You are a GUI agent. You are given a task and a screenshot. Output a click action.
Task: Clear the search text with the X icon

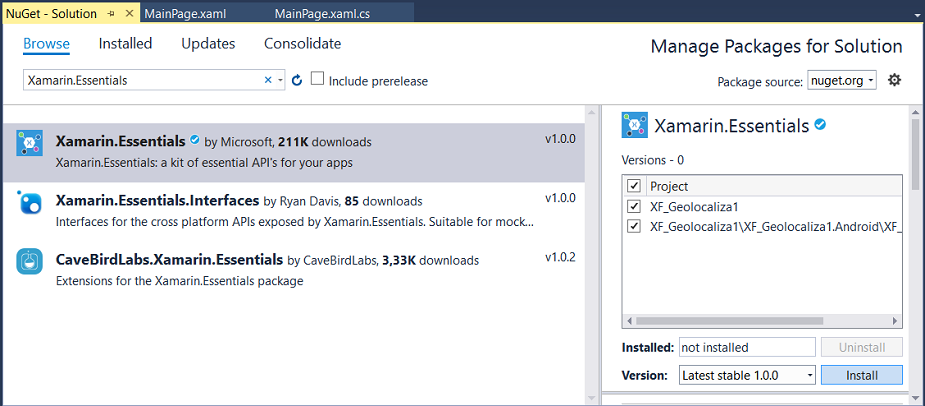tap(268, 80)
